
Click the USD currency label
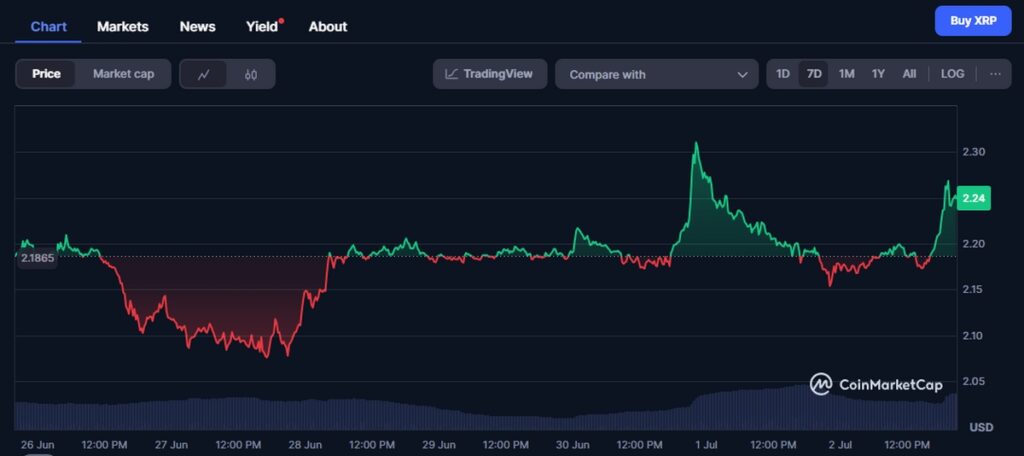click(981, 427)
